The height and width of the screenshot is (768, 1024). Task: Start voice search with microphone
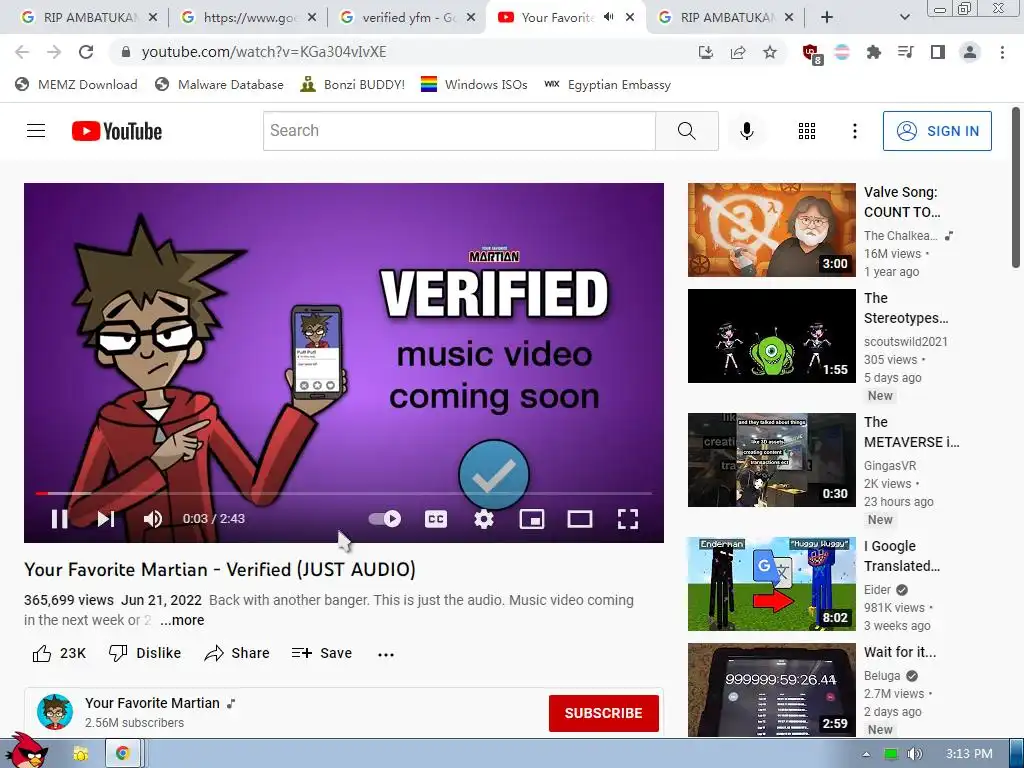746,131
